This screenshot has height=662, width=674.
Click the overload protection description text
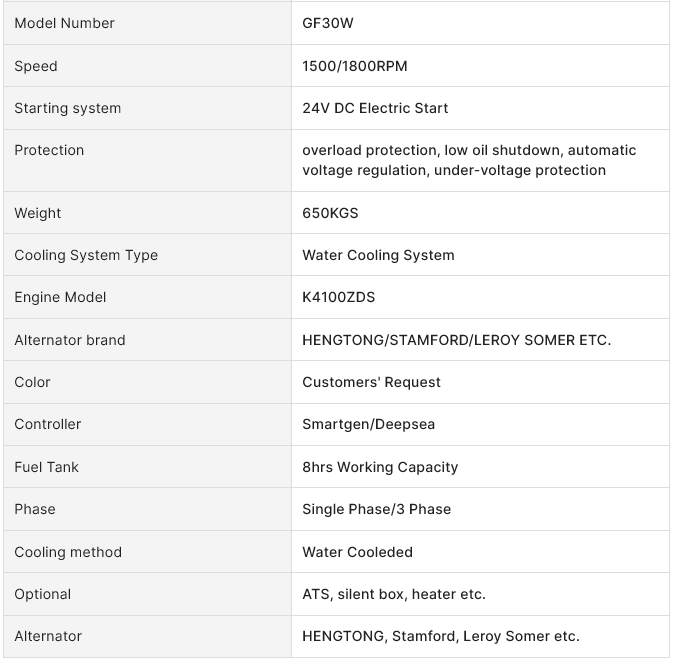tap(469, 160)
